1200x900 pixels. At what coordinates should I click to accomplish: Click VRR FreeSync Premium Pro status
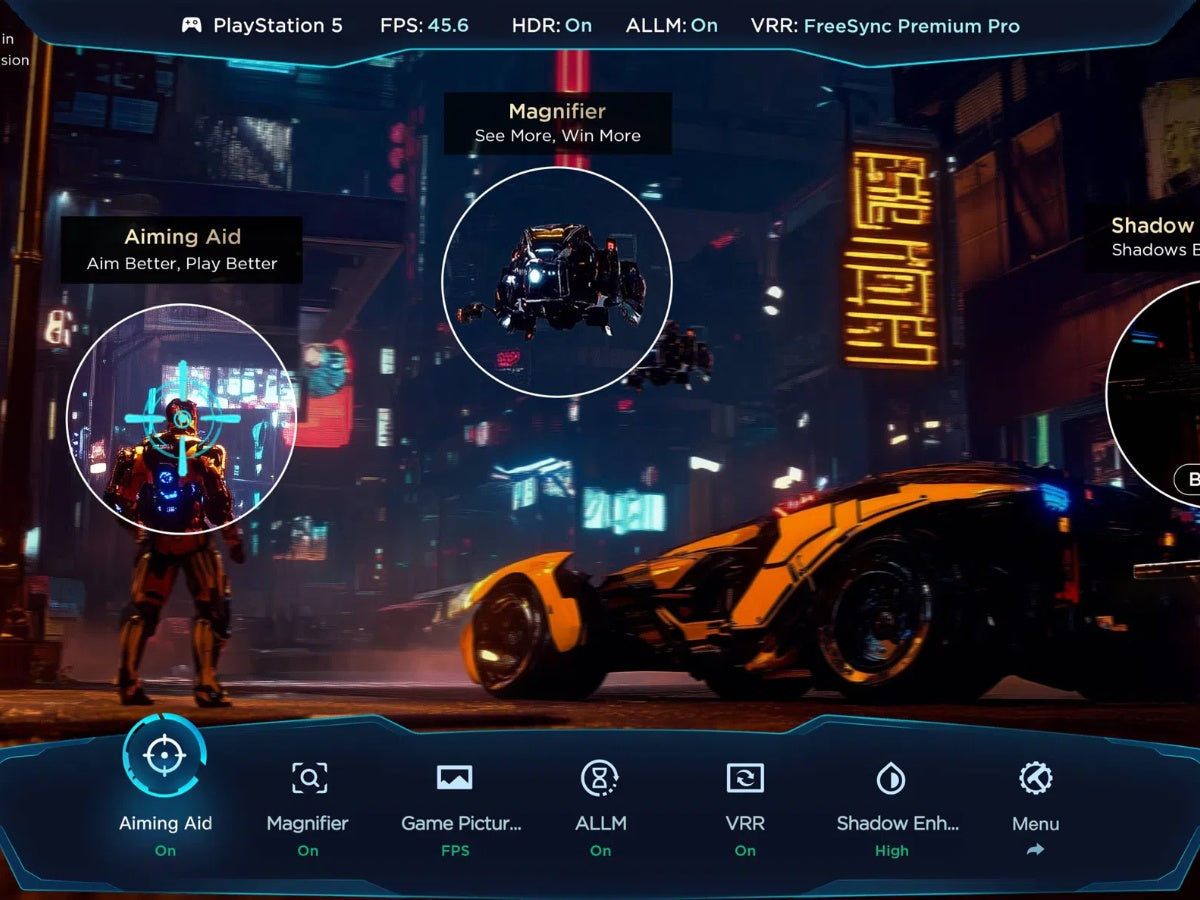click(x=885, y=25)
